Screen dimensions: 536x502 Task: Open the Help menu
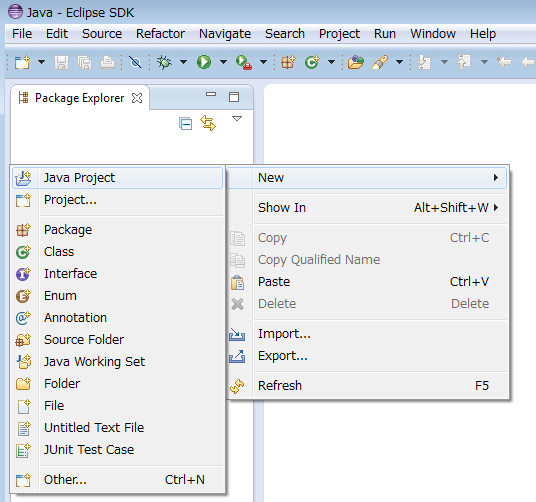tap(483, 34)
